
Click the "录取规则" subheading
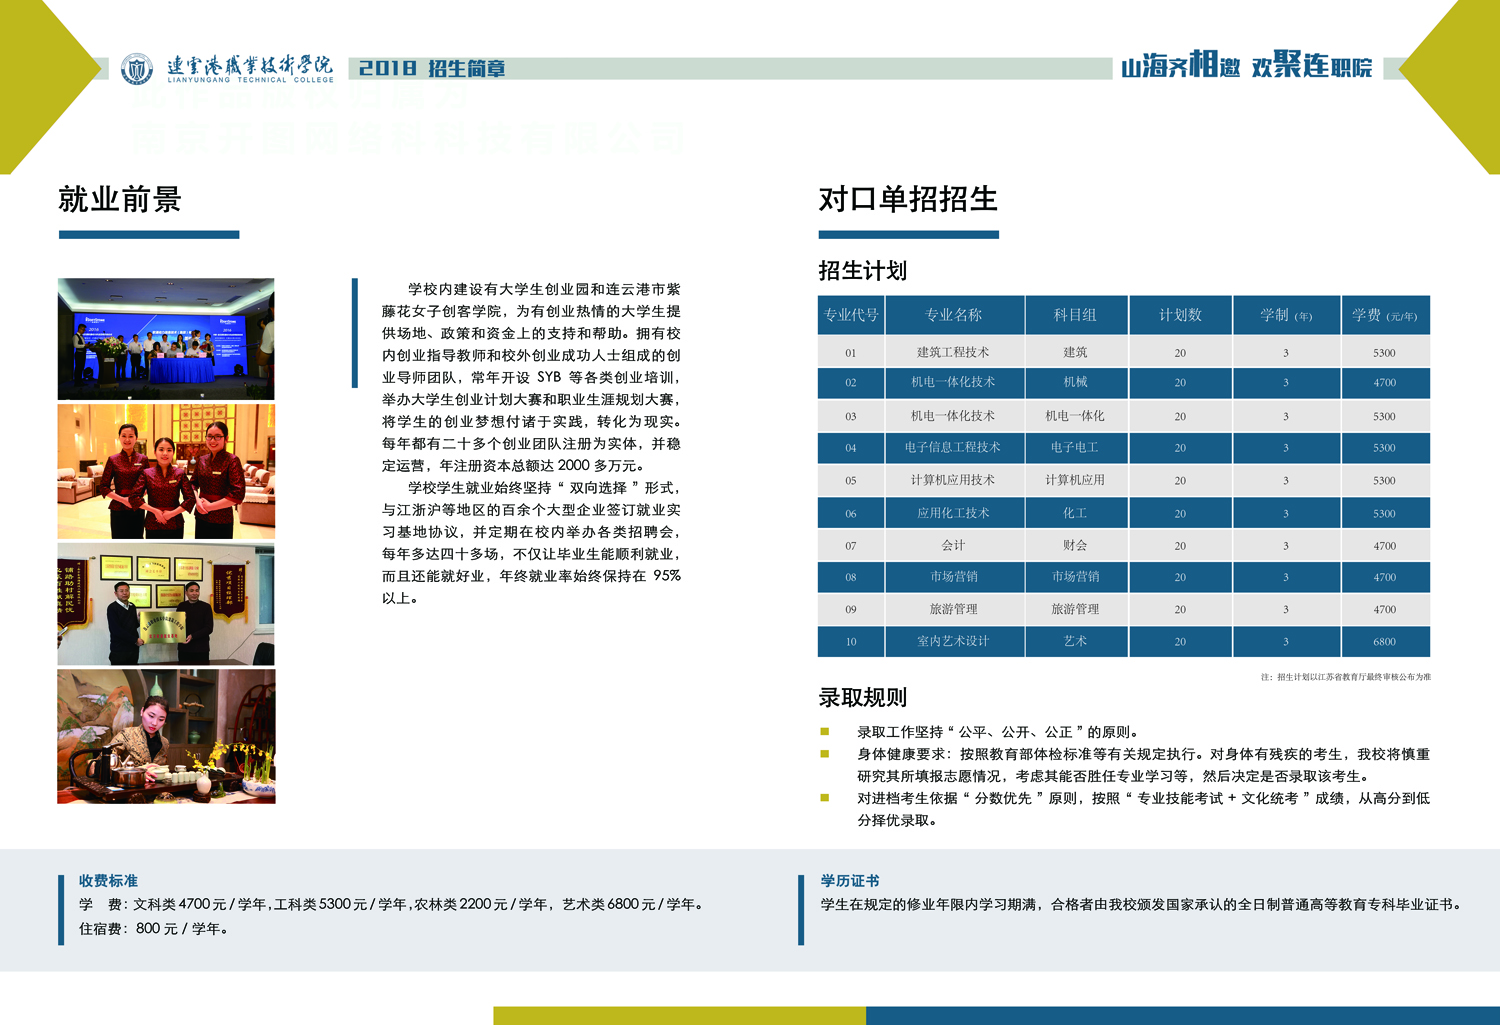click(862, 697)
